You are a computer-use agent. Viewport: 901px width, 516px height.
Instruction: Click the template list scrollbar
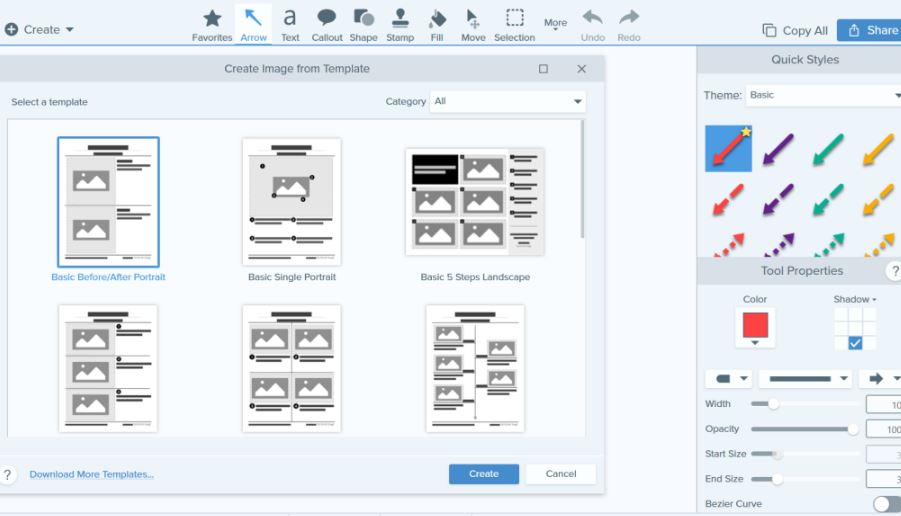(582, 179)
